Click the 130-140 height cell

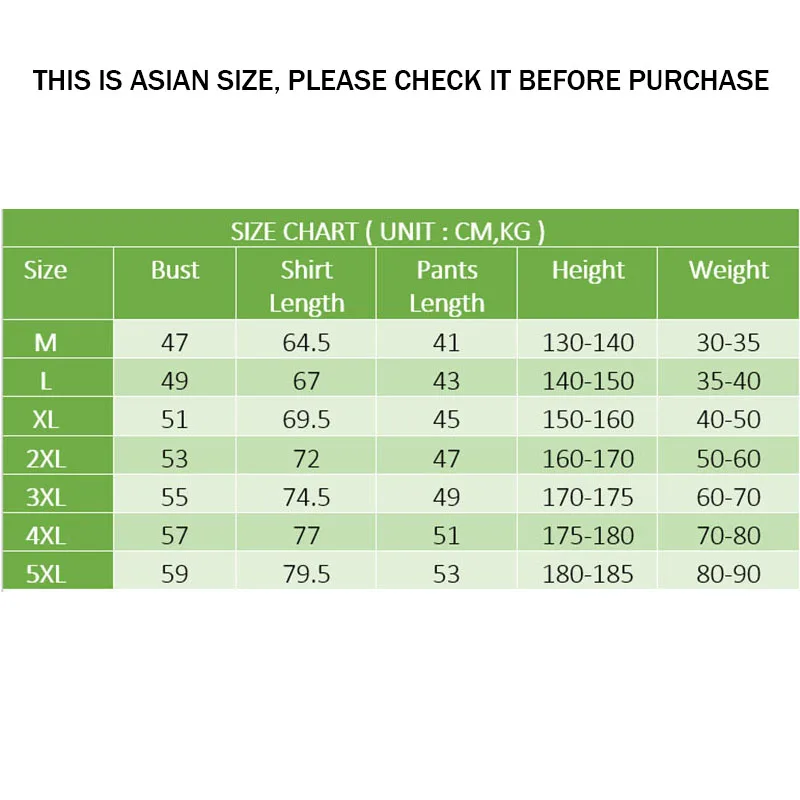click(x=588, y=343)
